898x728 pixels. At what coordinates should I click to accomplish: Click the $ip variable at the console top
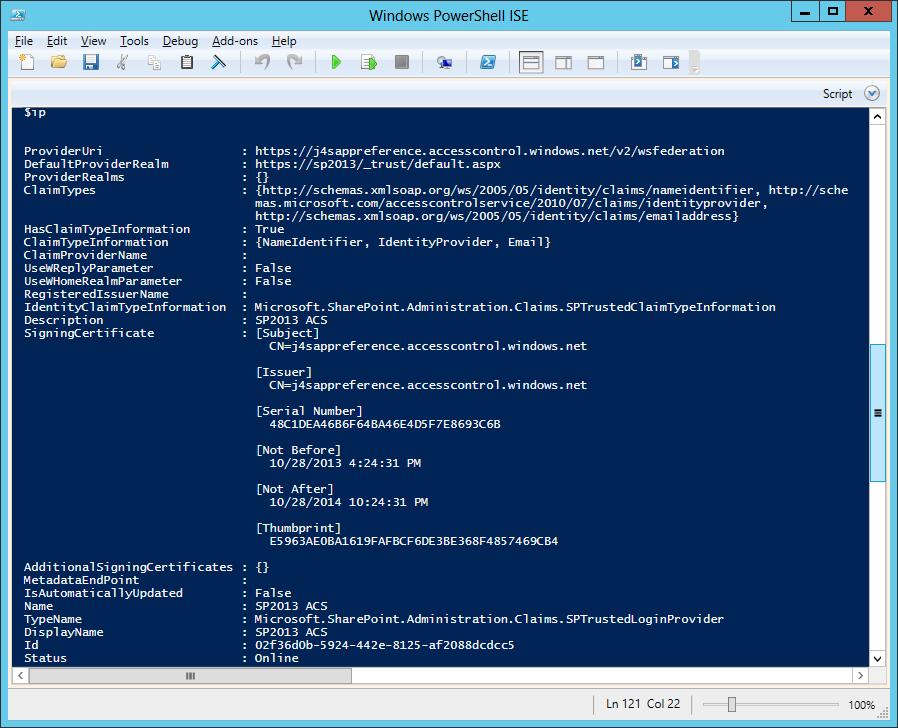click(x=35, y=112)
